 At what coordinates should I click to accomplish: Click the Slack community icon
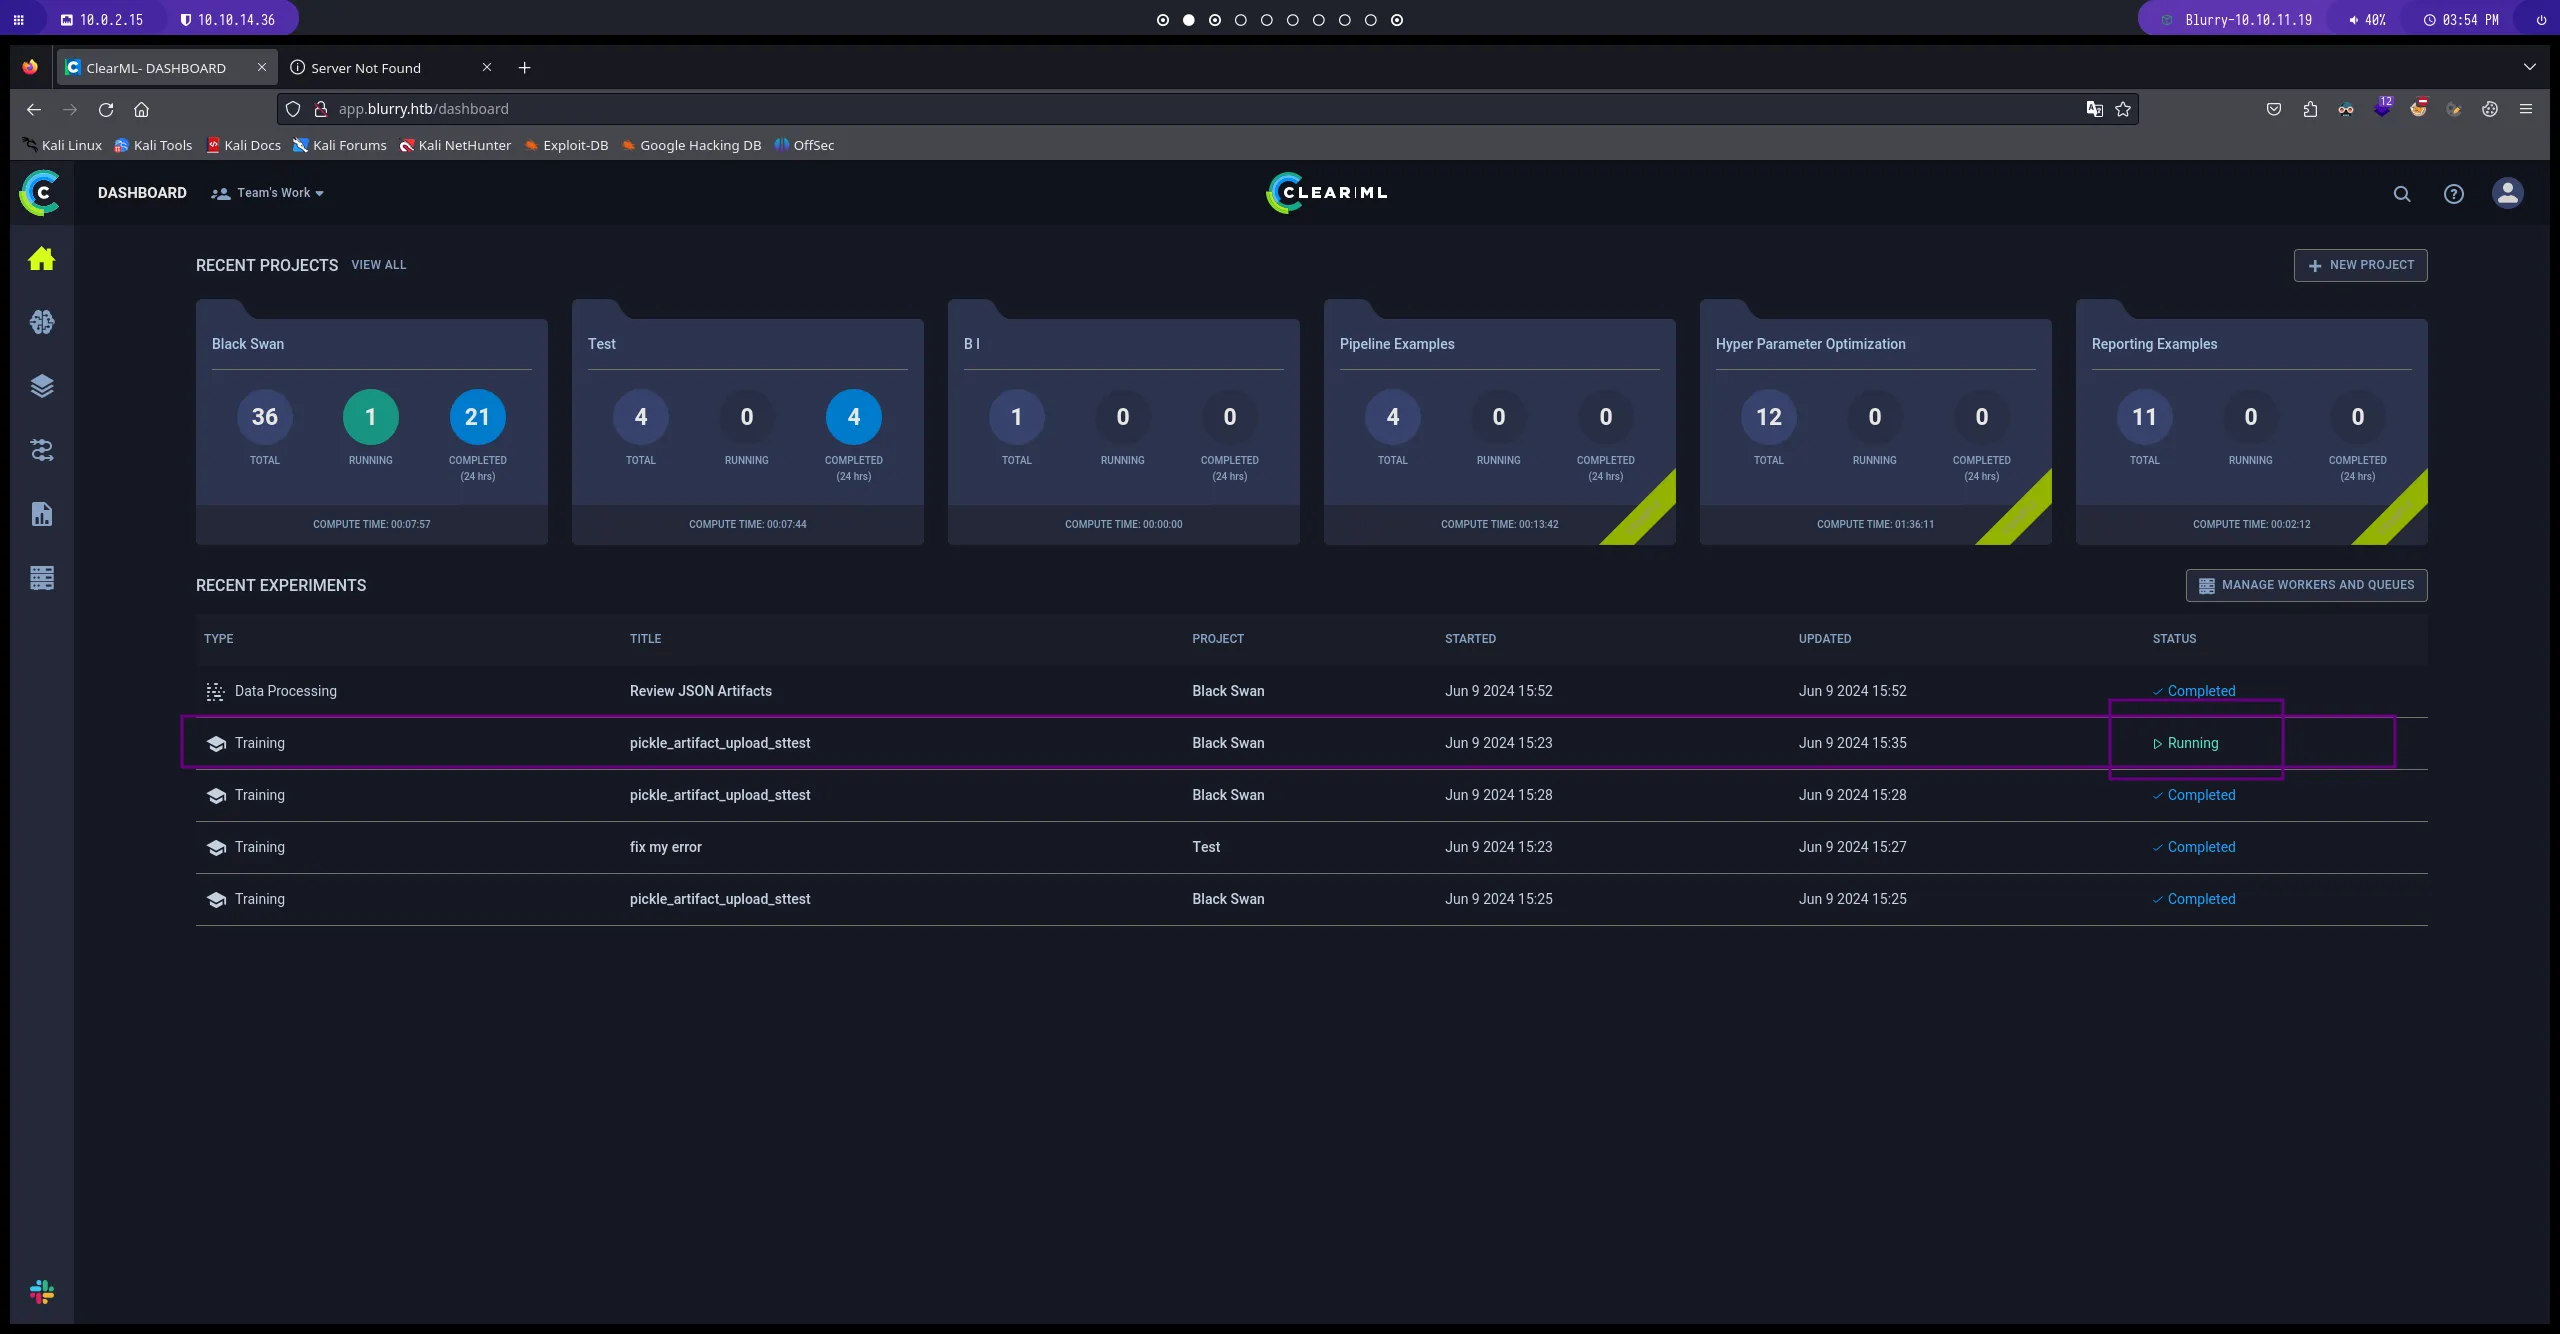coord(41,1292)
